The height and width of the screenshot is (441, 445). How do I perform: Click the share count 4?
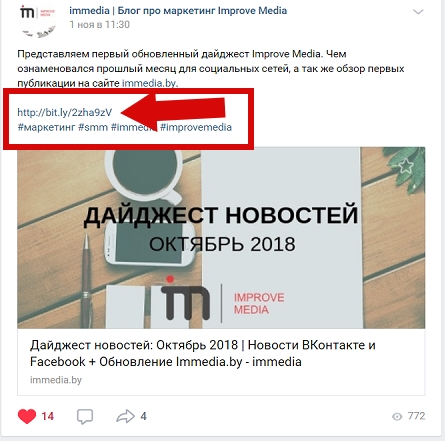click(x=143, y=416)
